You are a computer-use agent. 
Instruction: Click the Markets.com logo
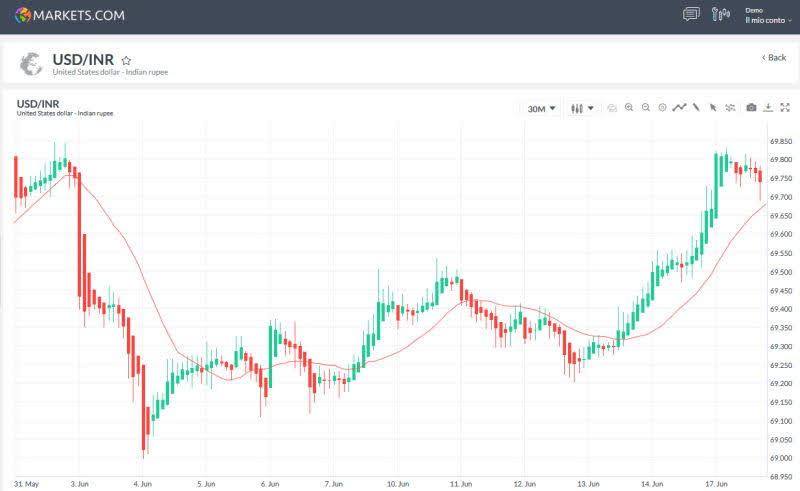[70, 15]
